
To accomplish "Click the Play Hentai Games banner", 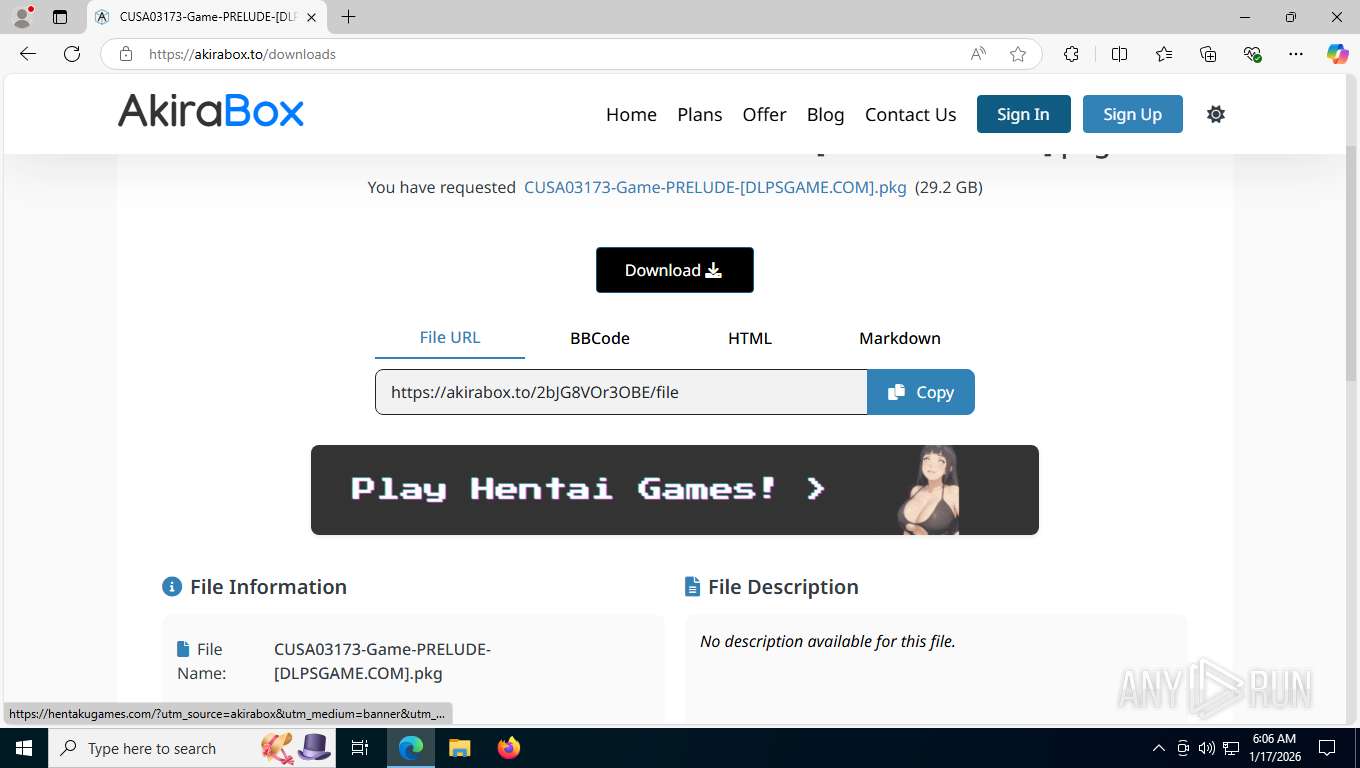I will (x=675, y=490).
